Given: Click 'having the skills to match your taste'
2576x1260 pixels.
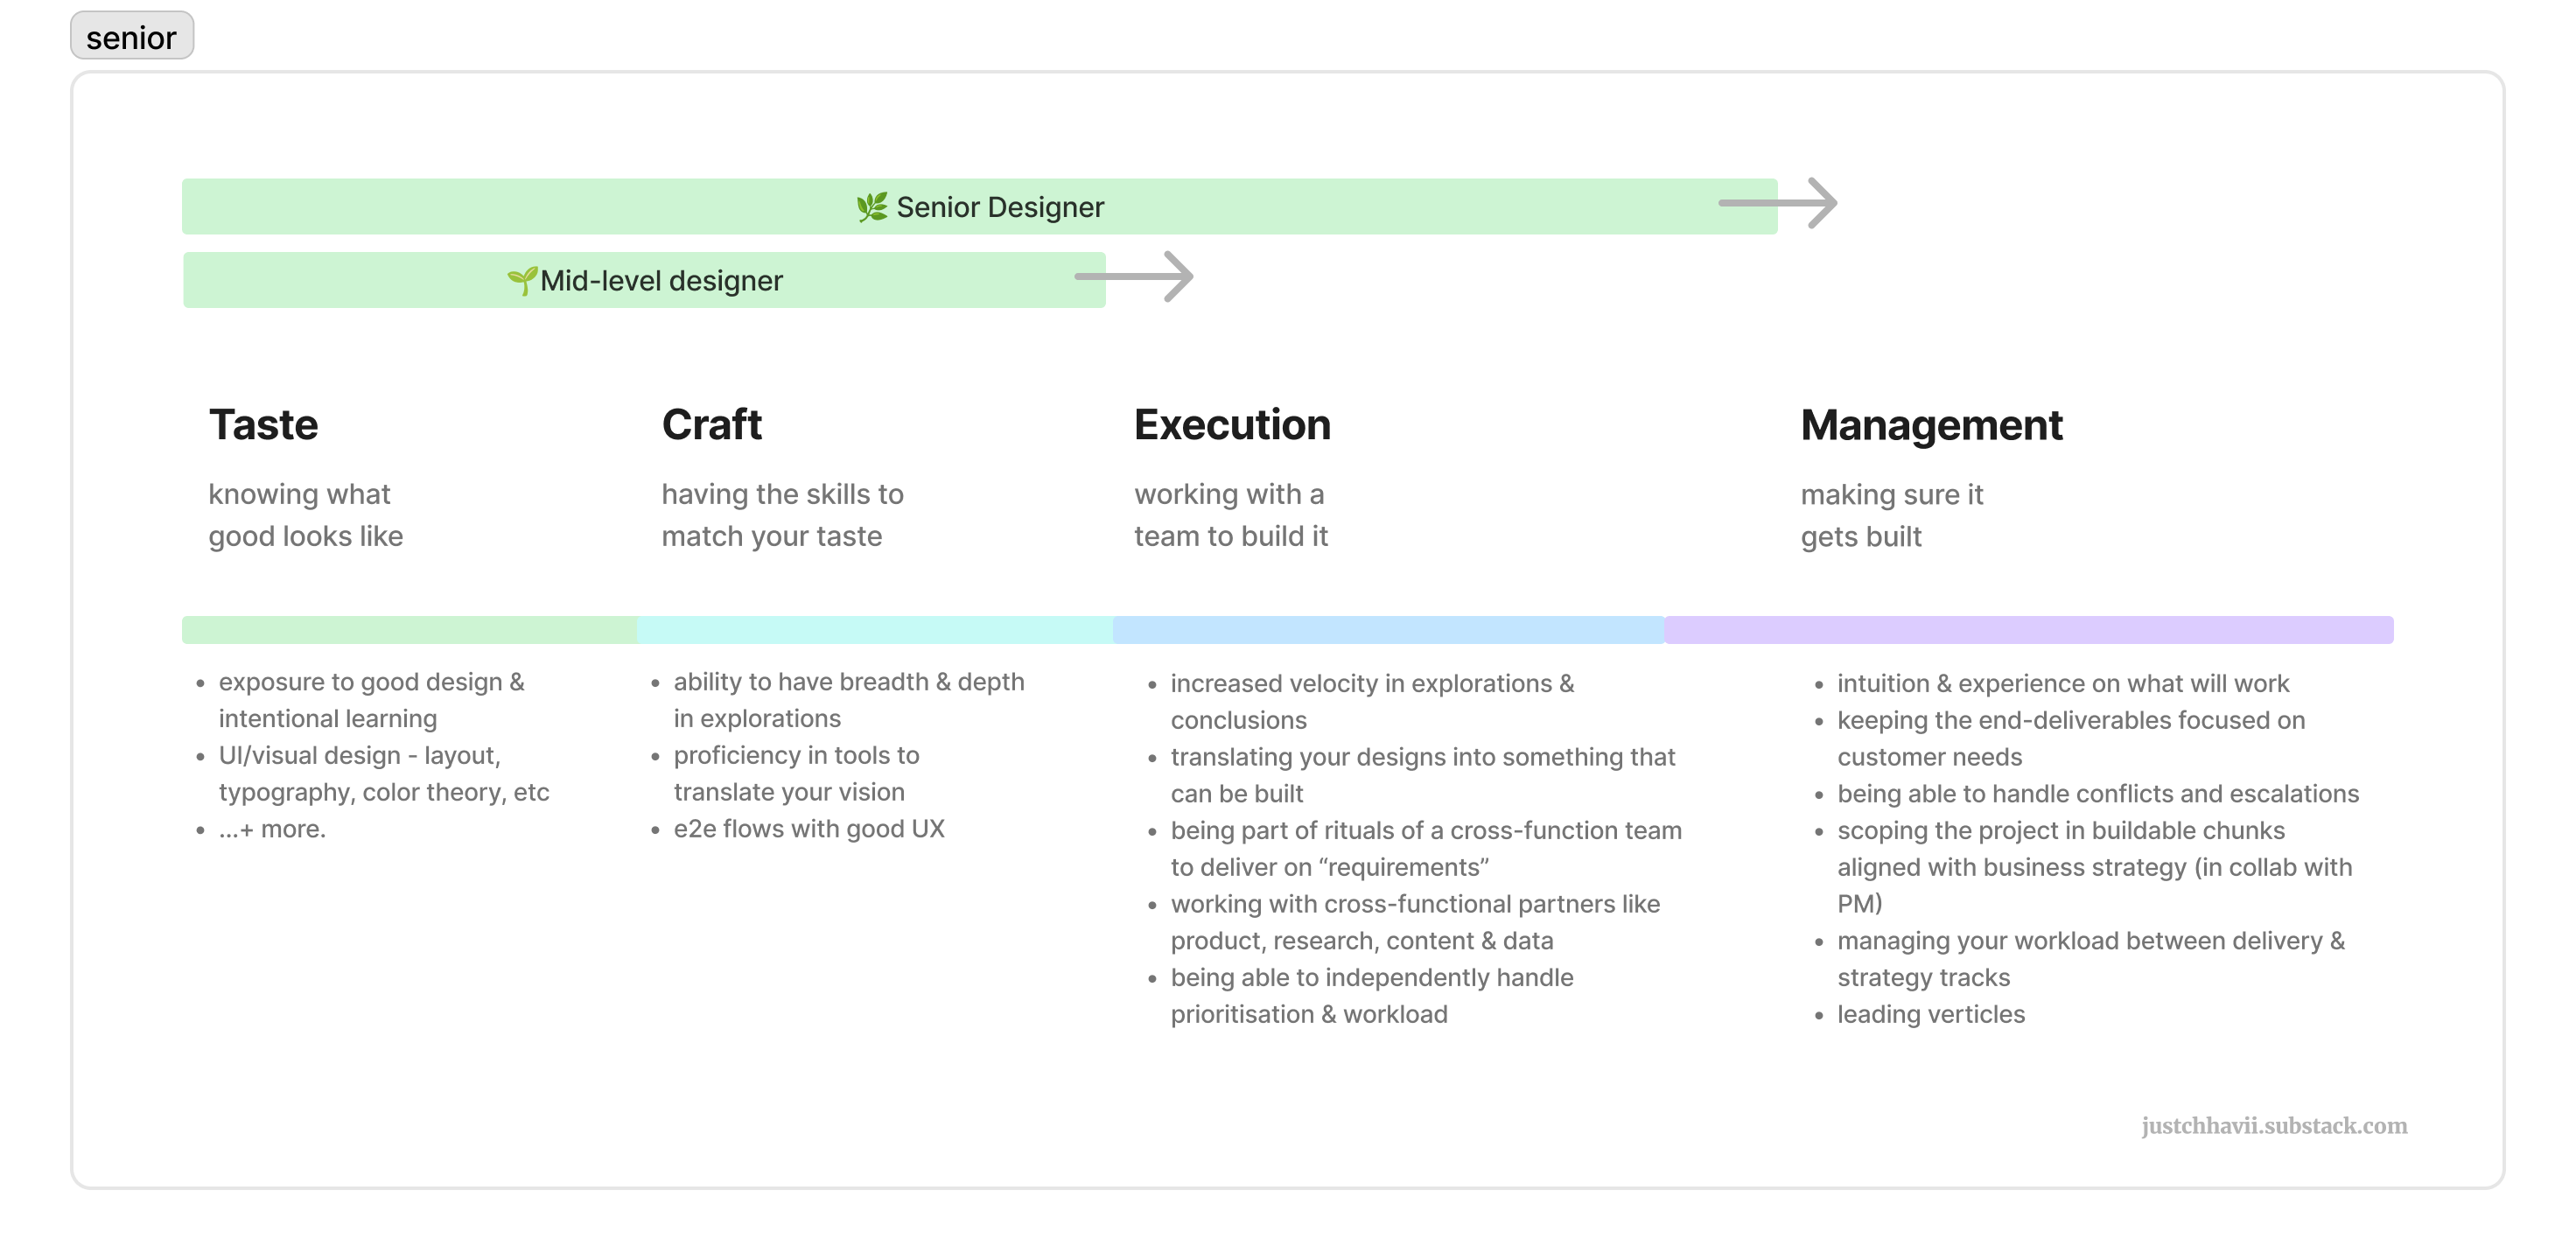Looking at the screenshot, I should coord(782,515).
